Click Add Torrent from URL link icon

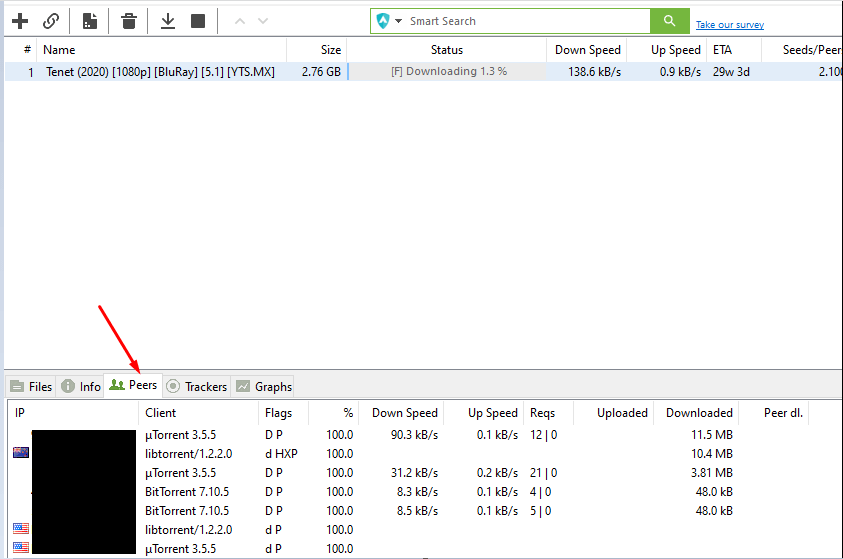tap(51, 21)
